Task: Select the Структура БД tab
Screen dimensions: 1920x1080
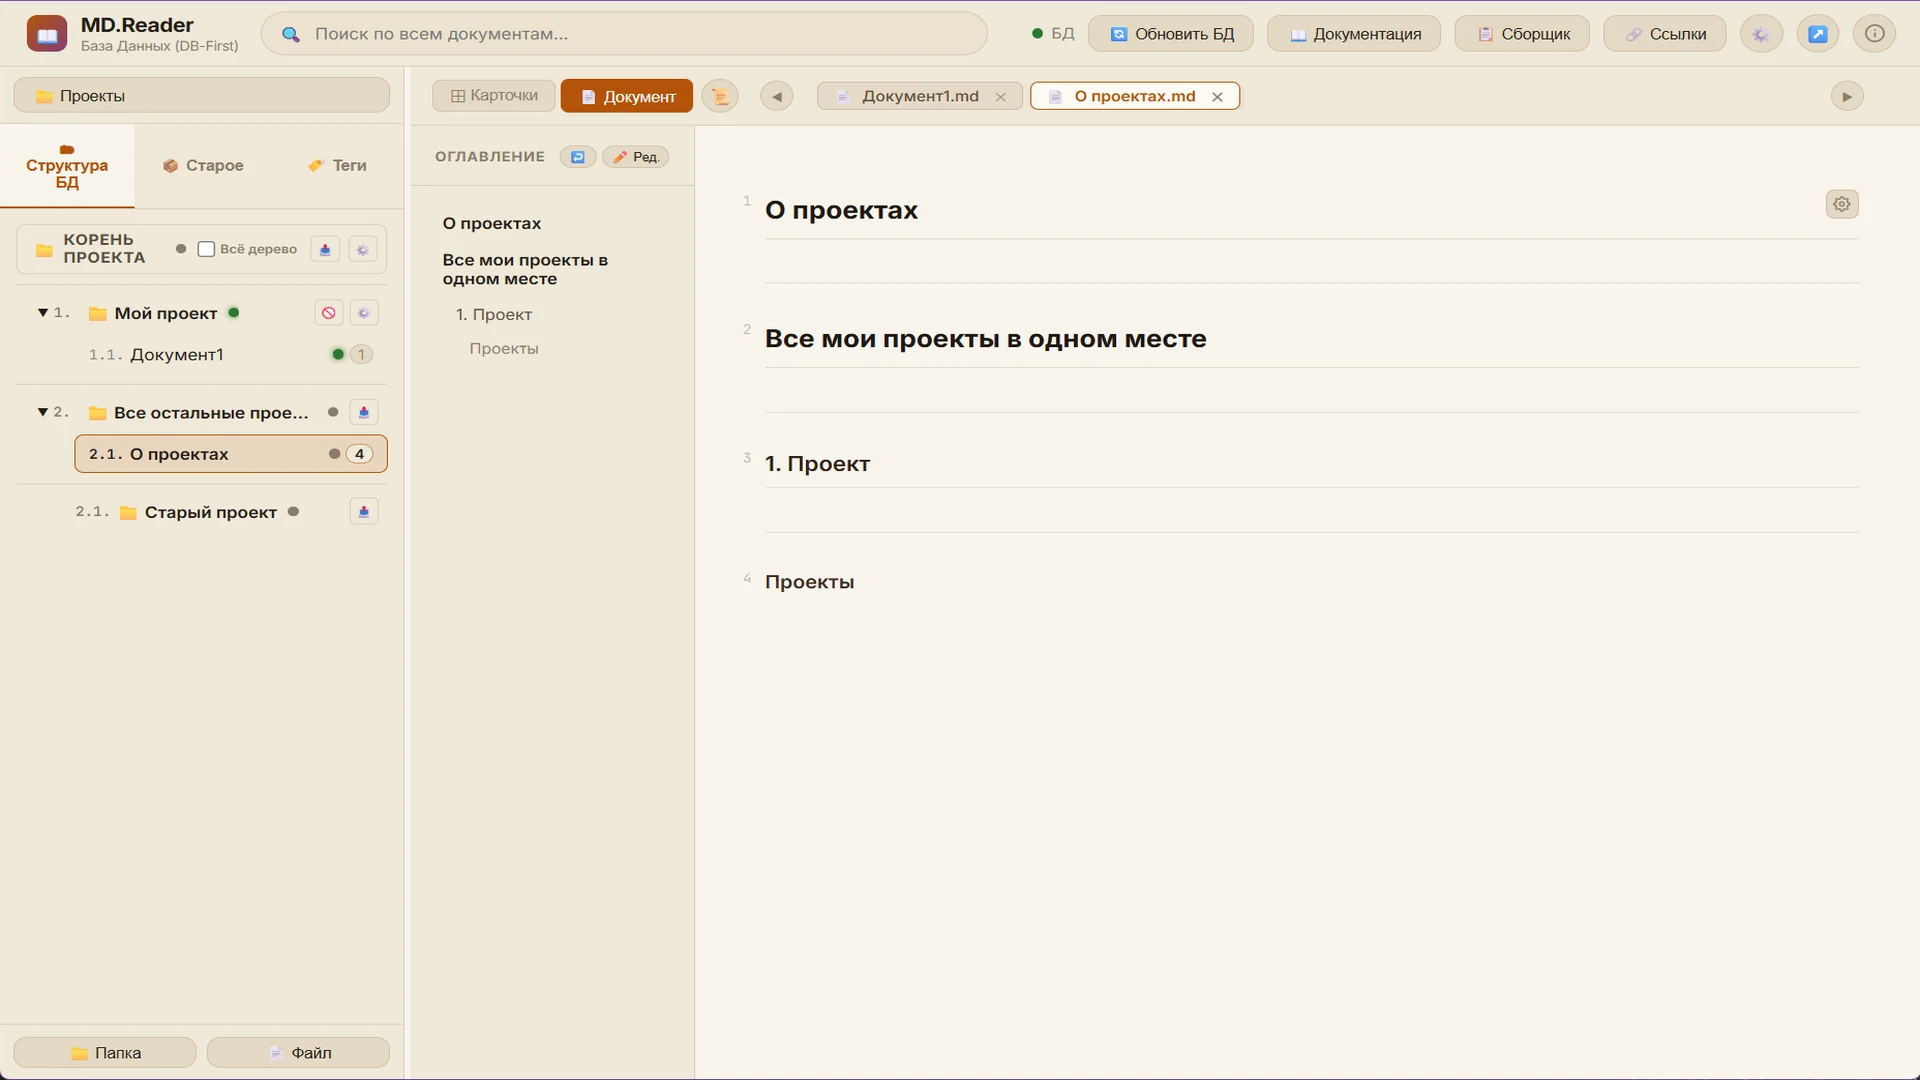Action: pos(67,166)
